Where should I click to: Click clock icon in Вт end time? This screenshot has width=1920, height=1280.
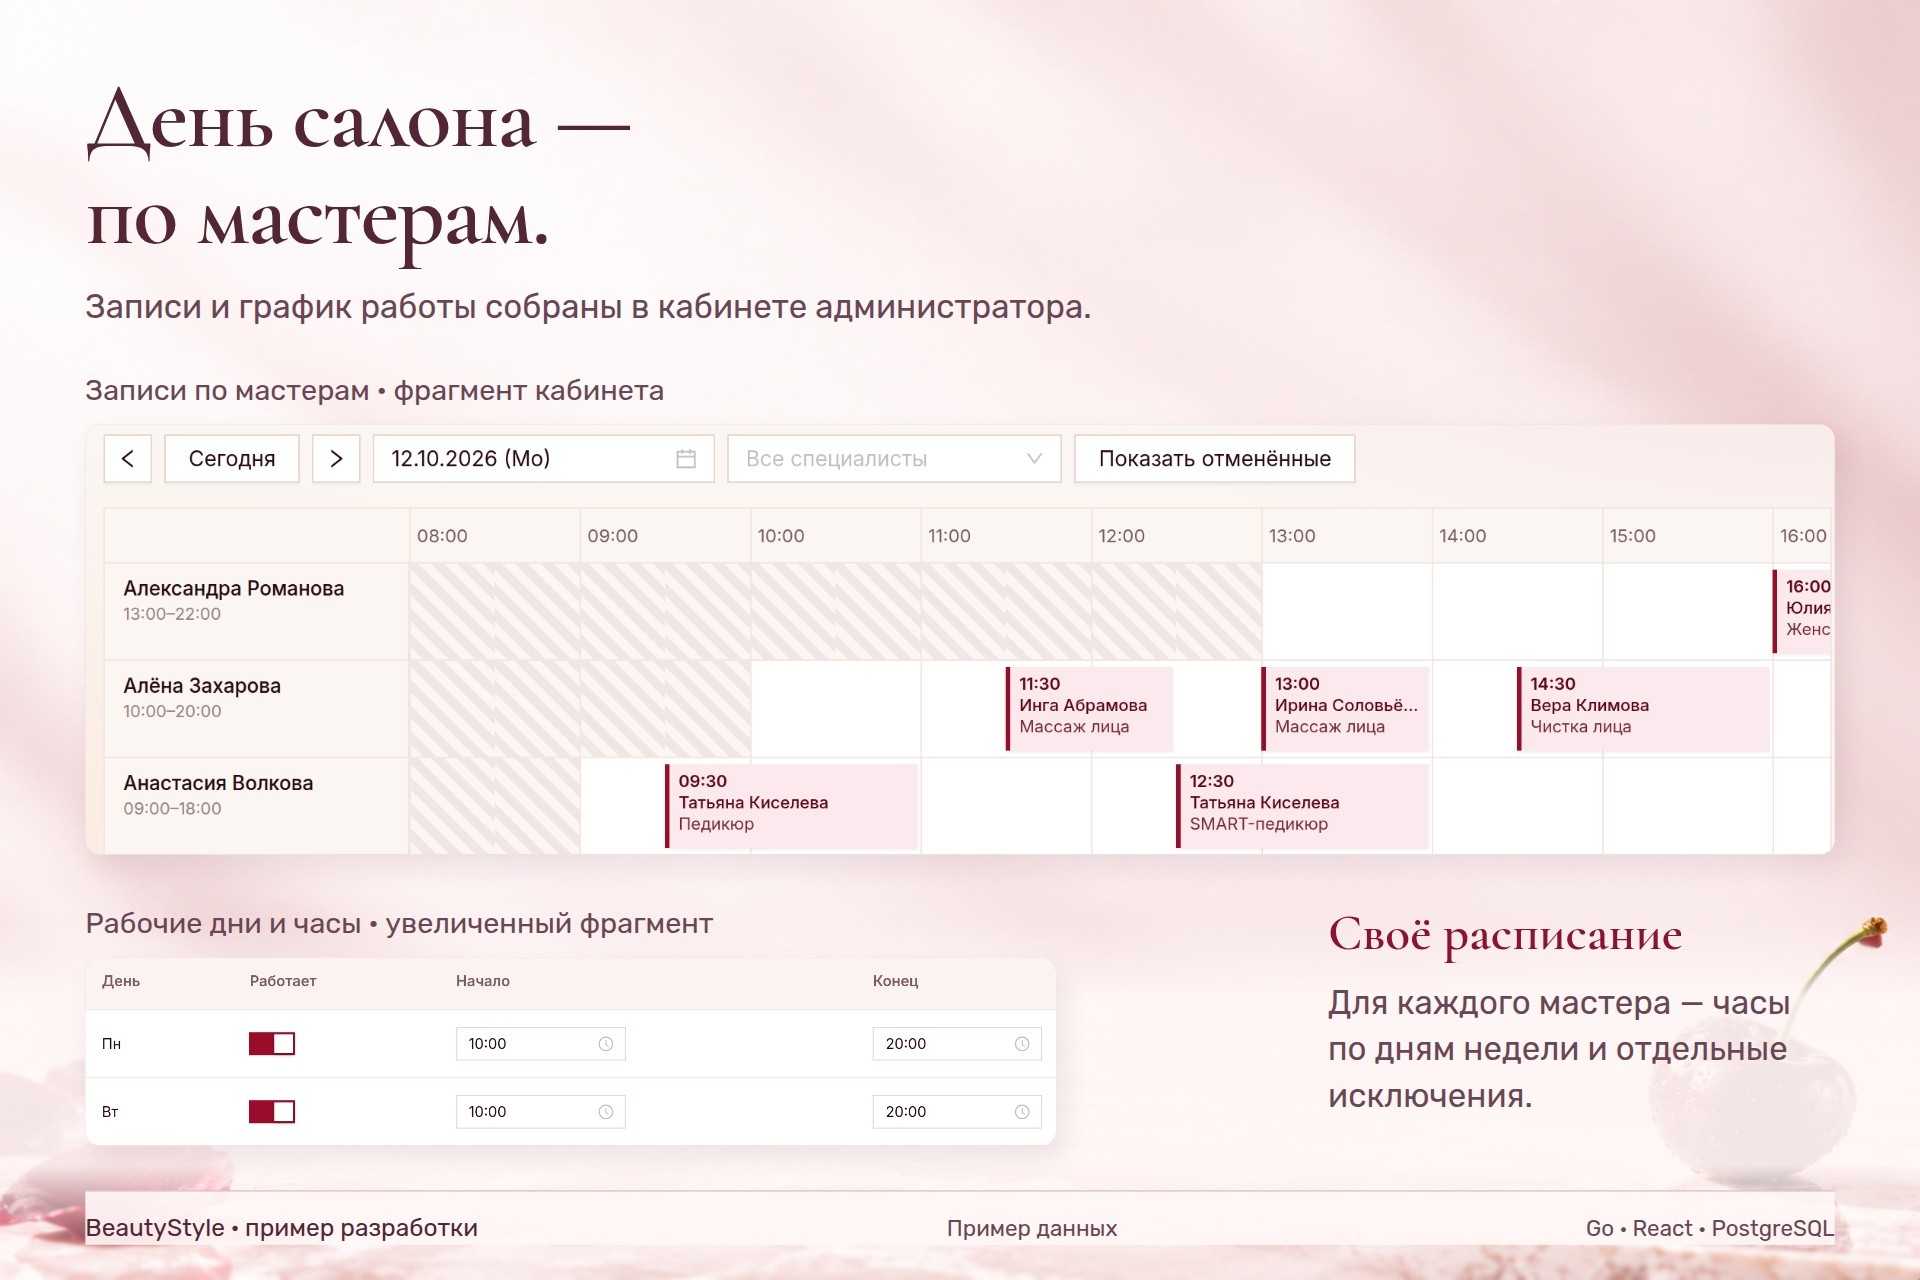tap(1022, 1112)
